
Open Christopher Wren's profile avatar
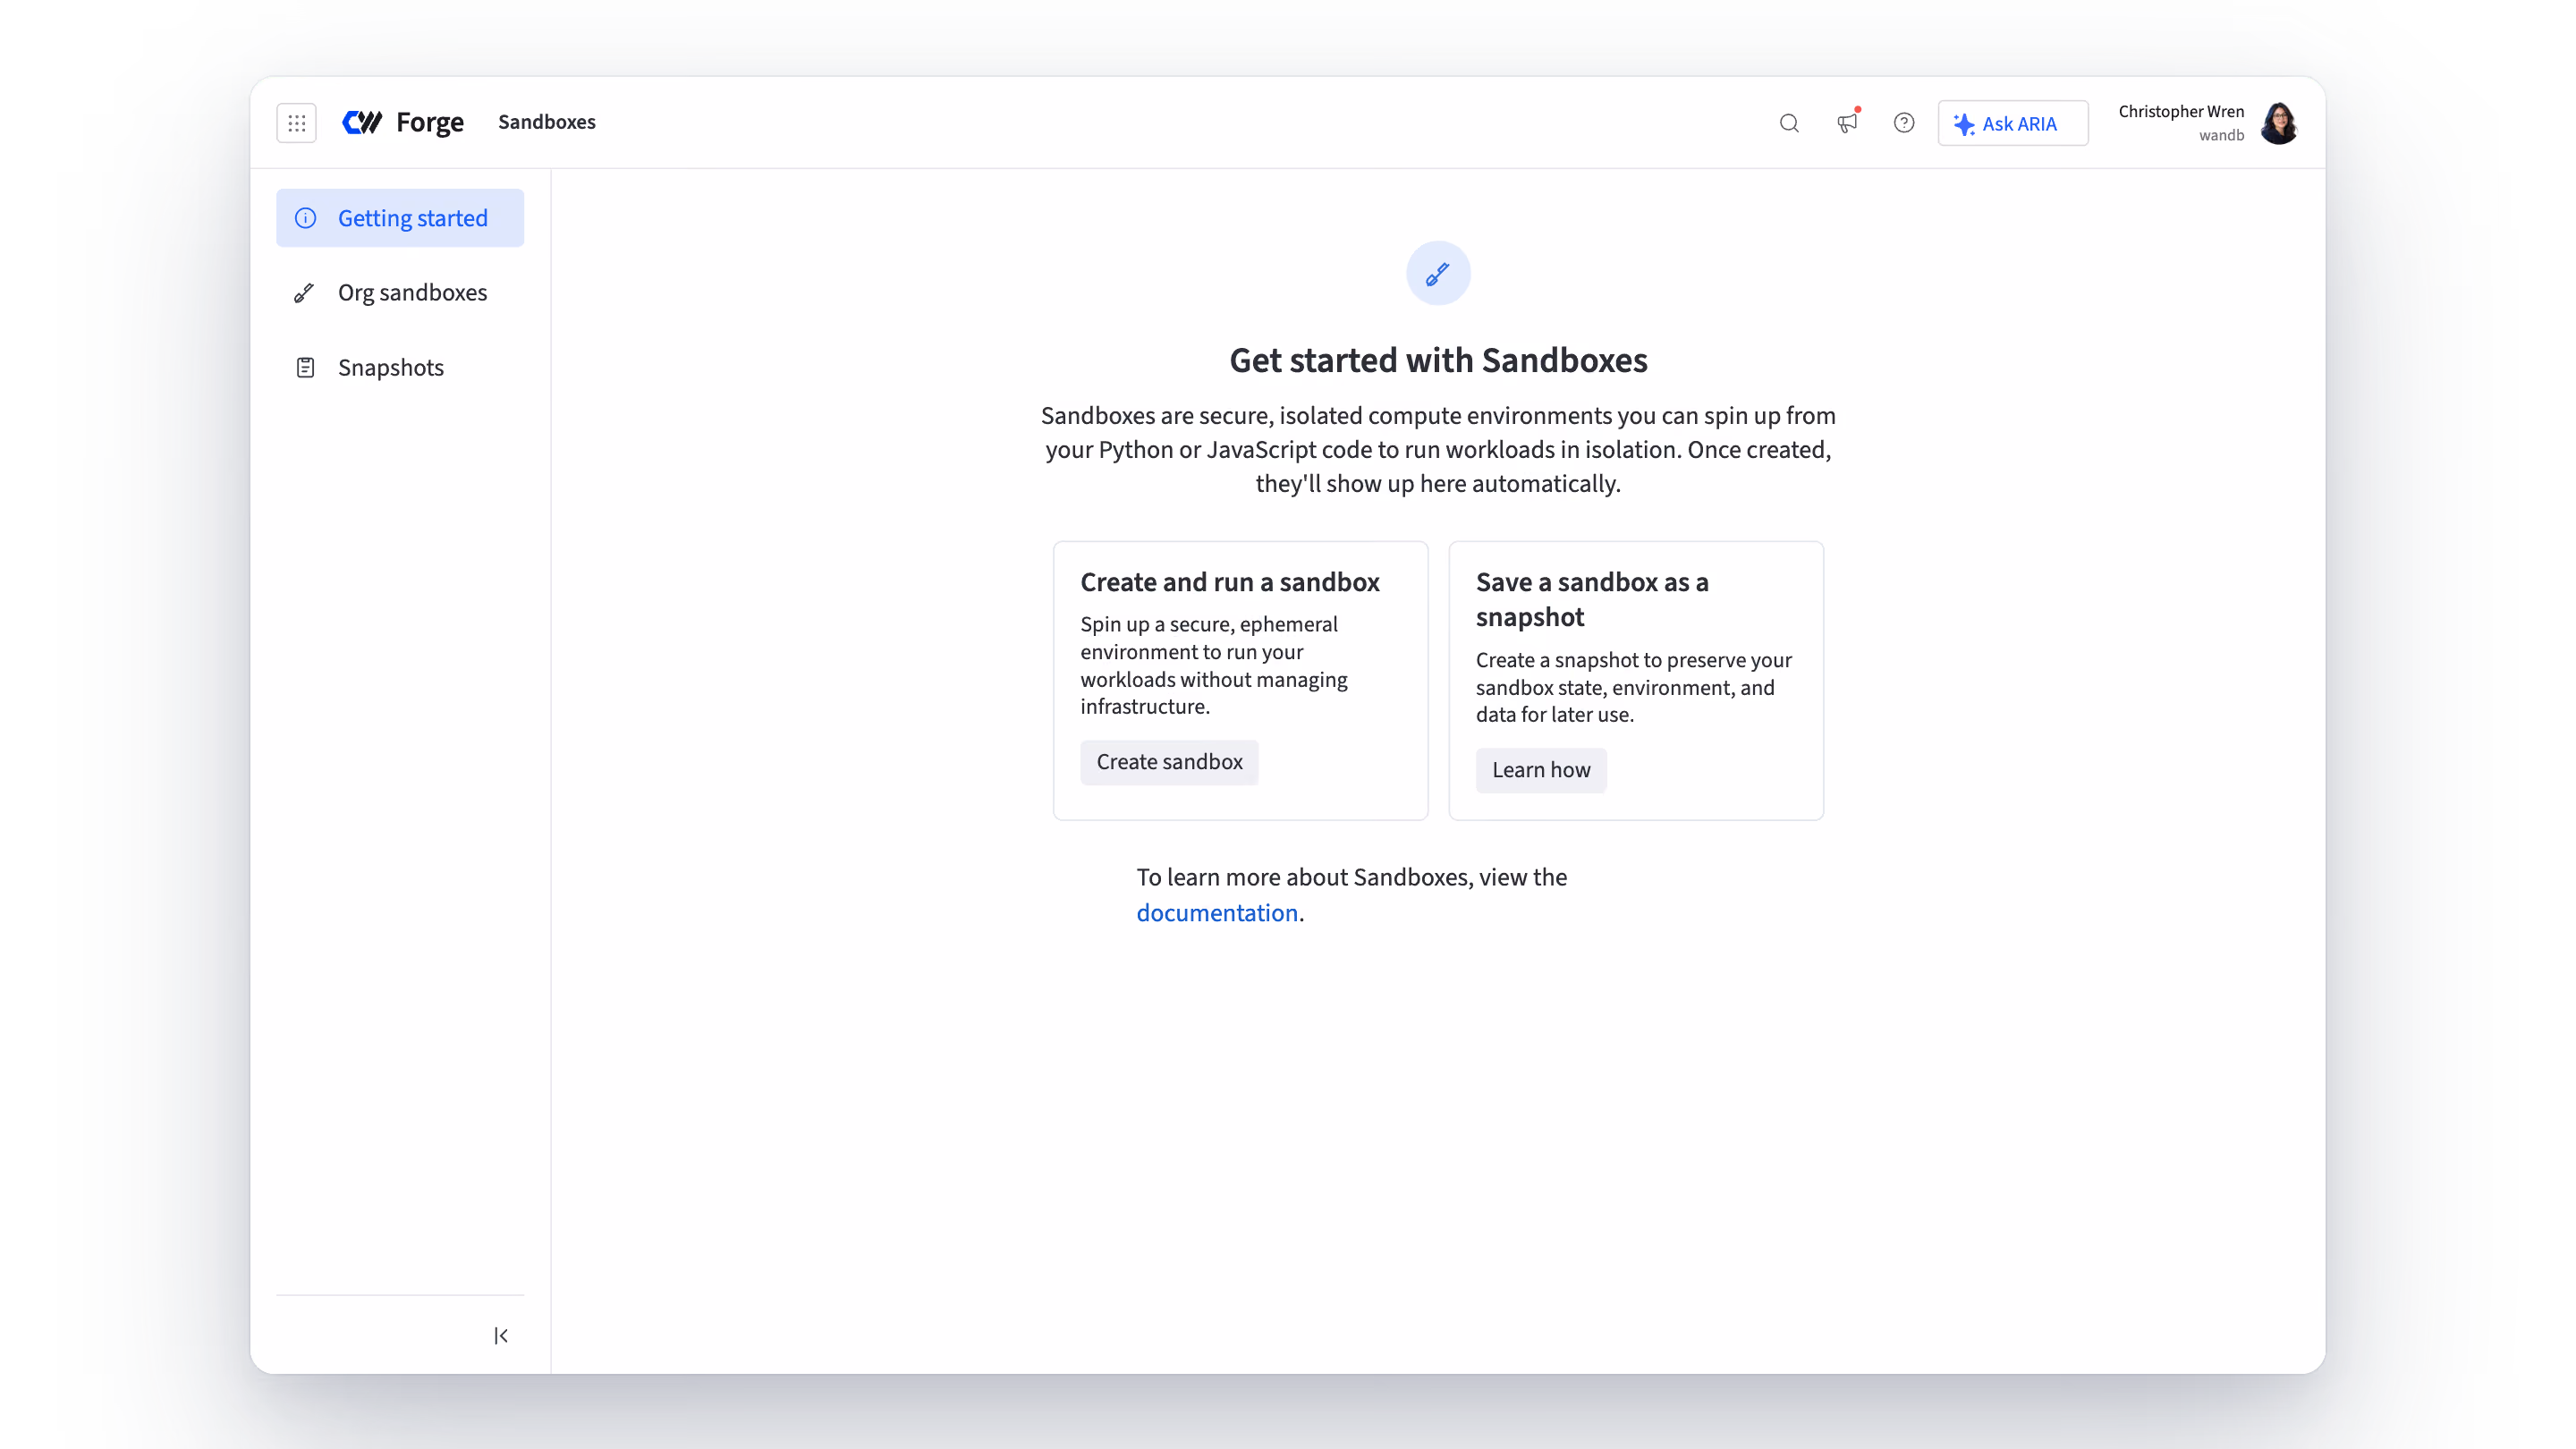click(x=2279, y=123)
